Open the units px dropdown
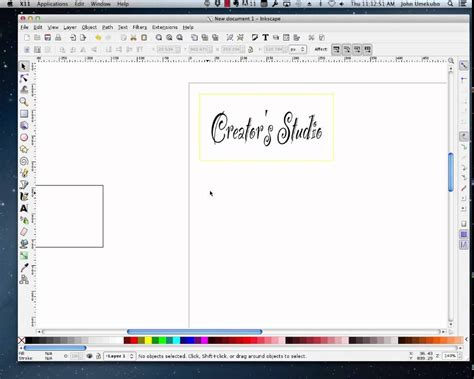This screenshot has width=474, height=379. tap(297, 50)
